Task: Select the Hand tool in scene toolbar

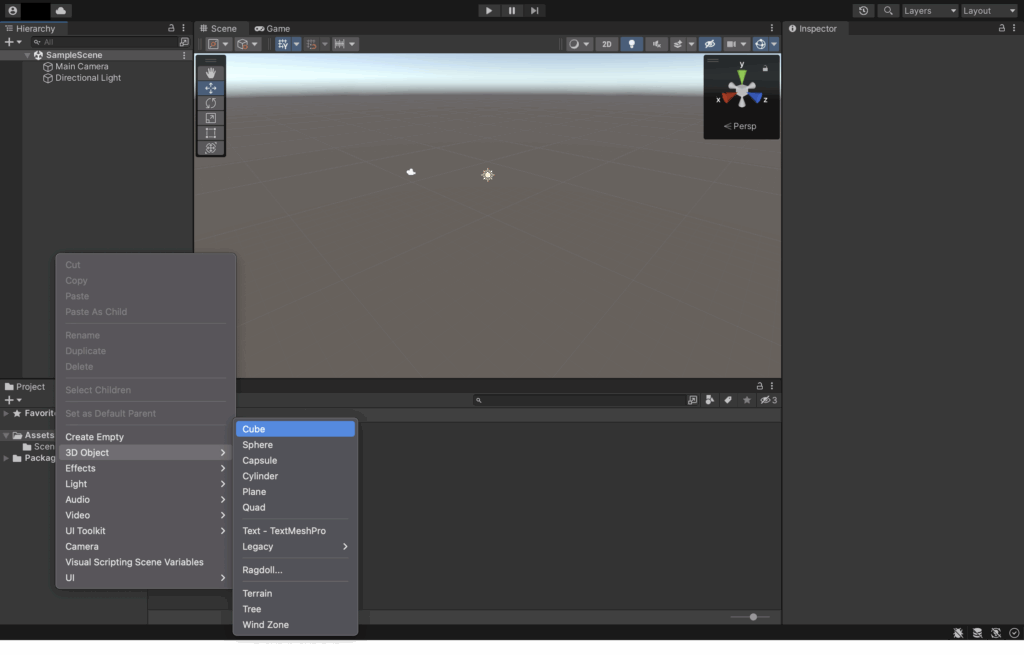Action: pyautogui.click(x=210, y=73)
